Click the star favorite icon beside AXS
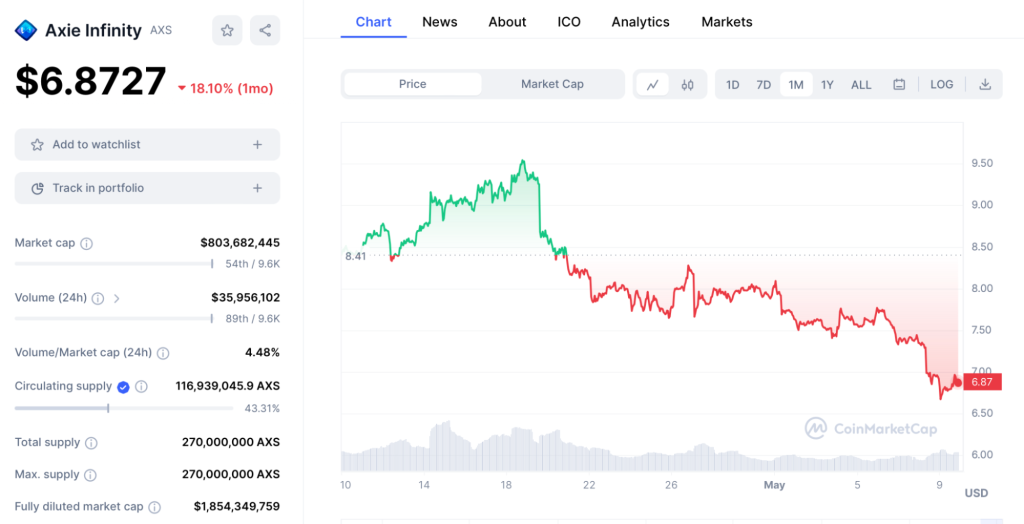The height and width of the screenshot is (524, 1024). (227, 30)
